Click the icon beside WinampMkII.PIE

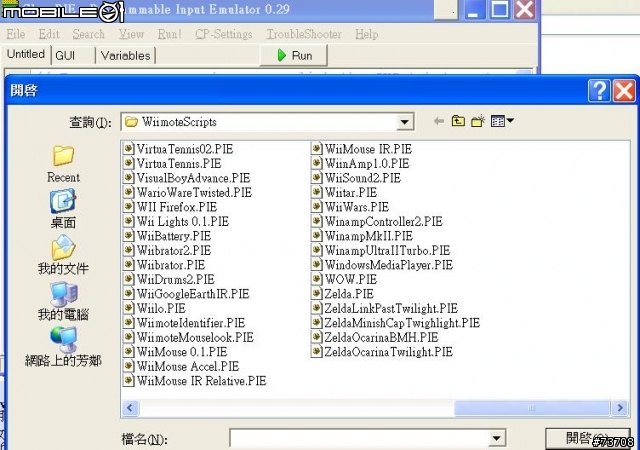coord(317,236)
